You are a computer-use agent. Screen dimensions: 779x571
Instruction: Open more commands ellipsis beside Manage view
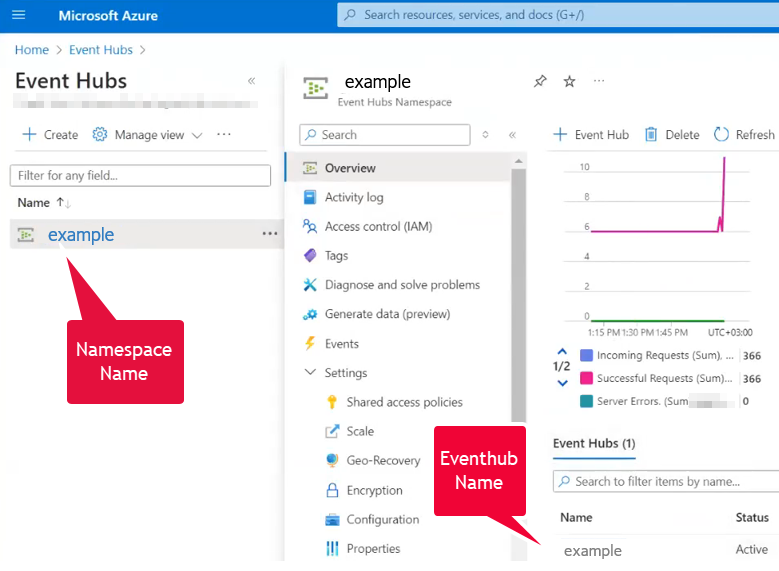[224, 134]
